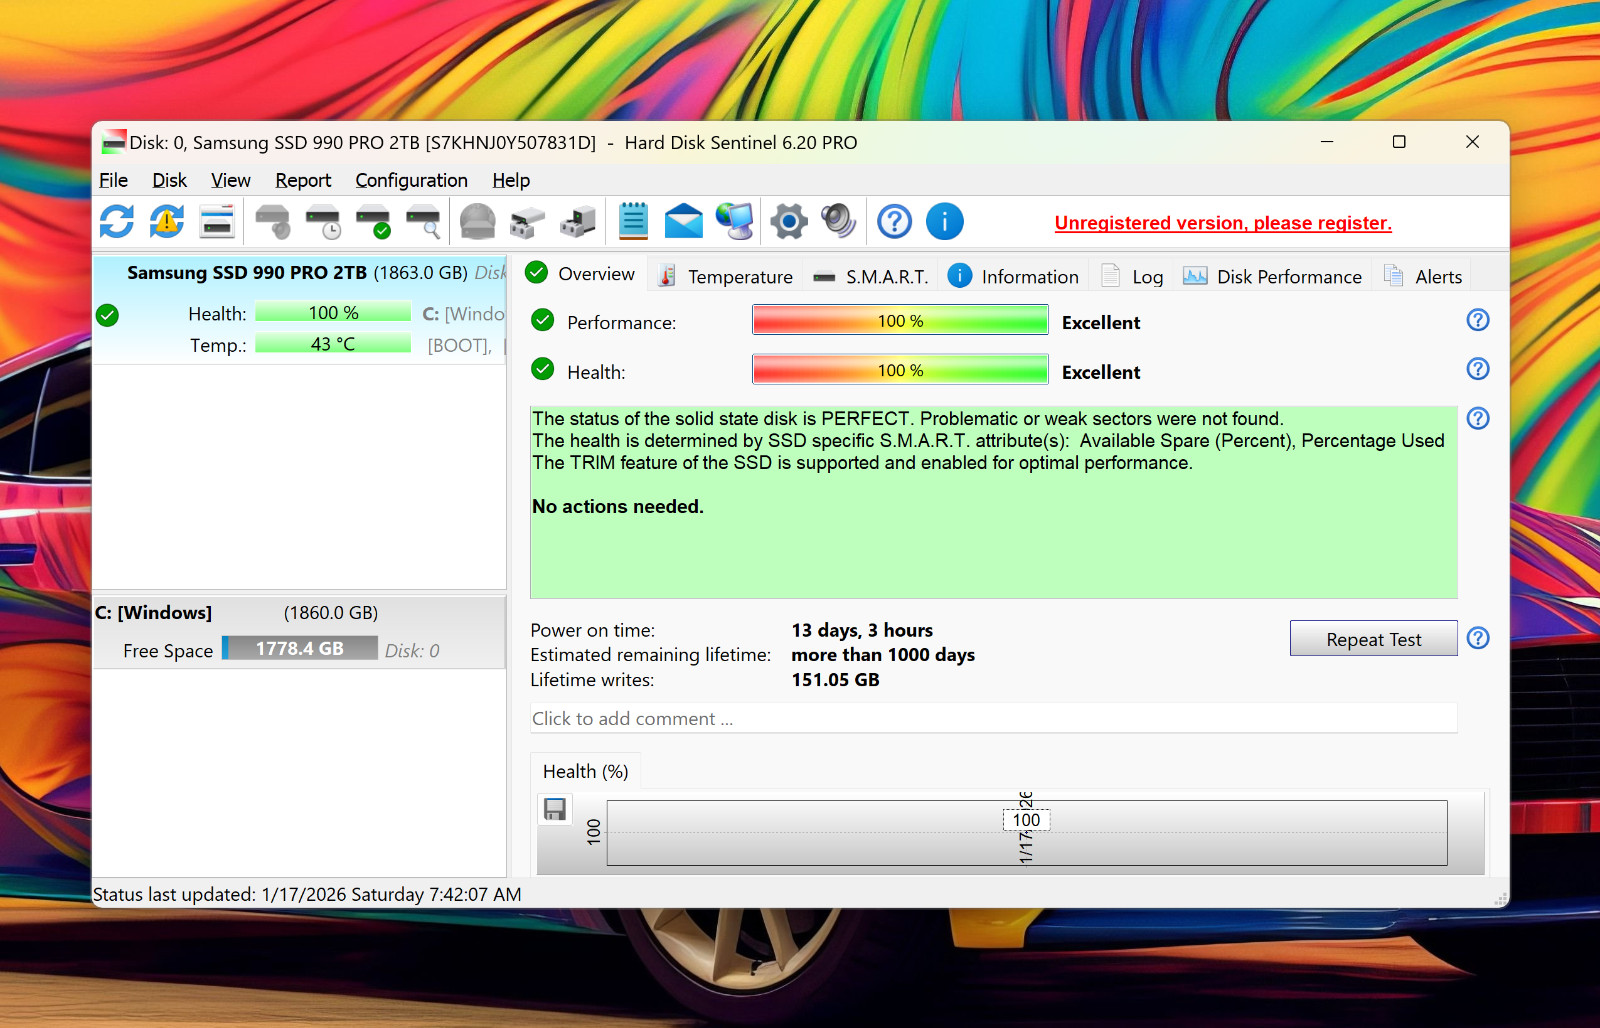The height and width of the screenshot is (1028, 1600).
Task: Click the drive icon with clock
Action: coord(324,221)
